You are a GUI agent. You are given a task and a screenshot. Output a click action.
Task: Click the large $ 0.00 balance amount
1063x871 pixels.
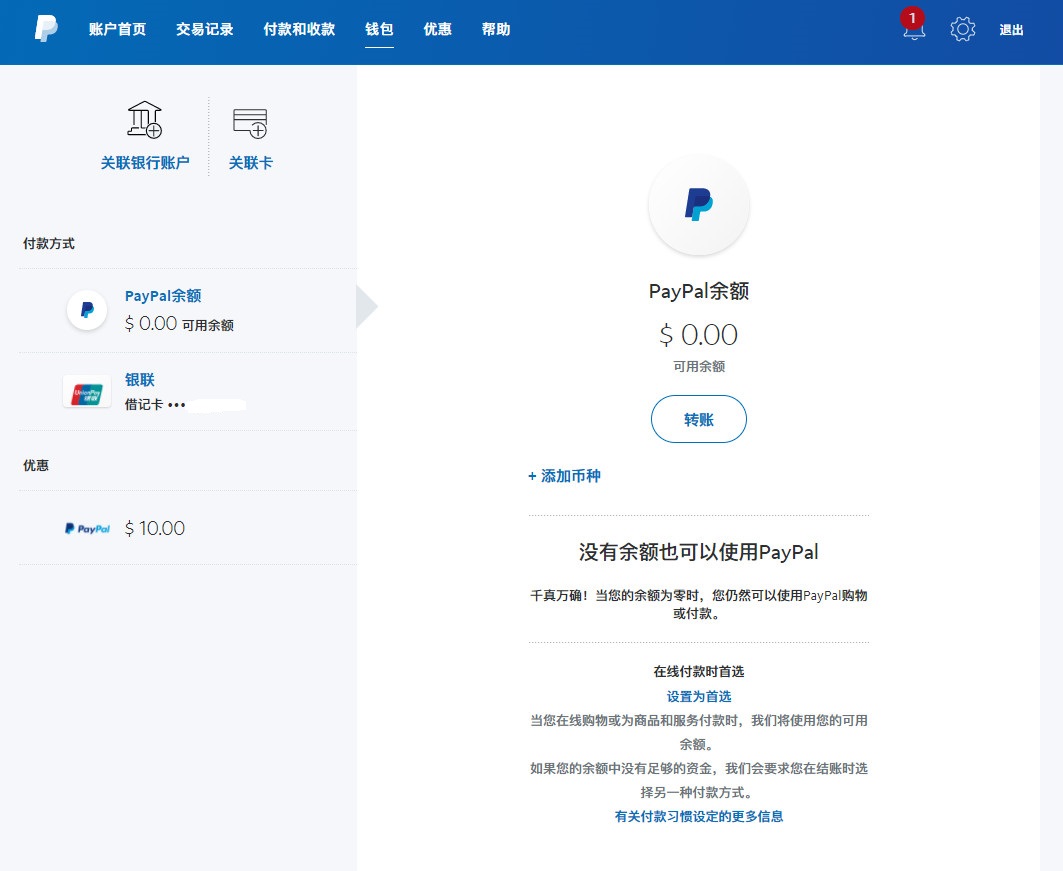[699, 335]
